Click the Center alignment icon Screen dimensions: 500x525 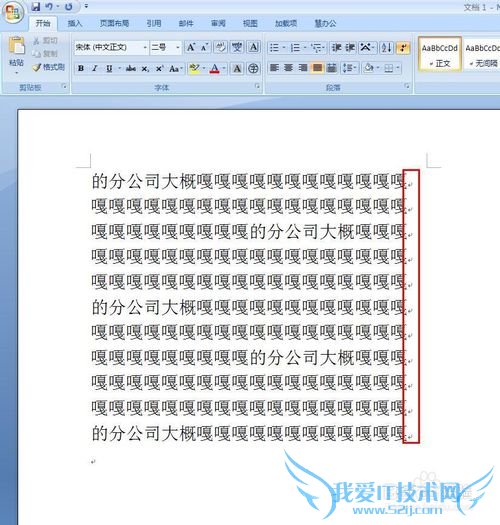click(288, 68)
